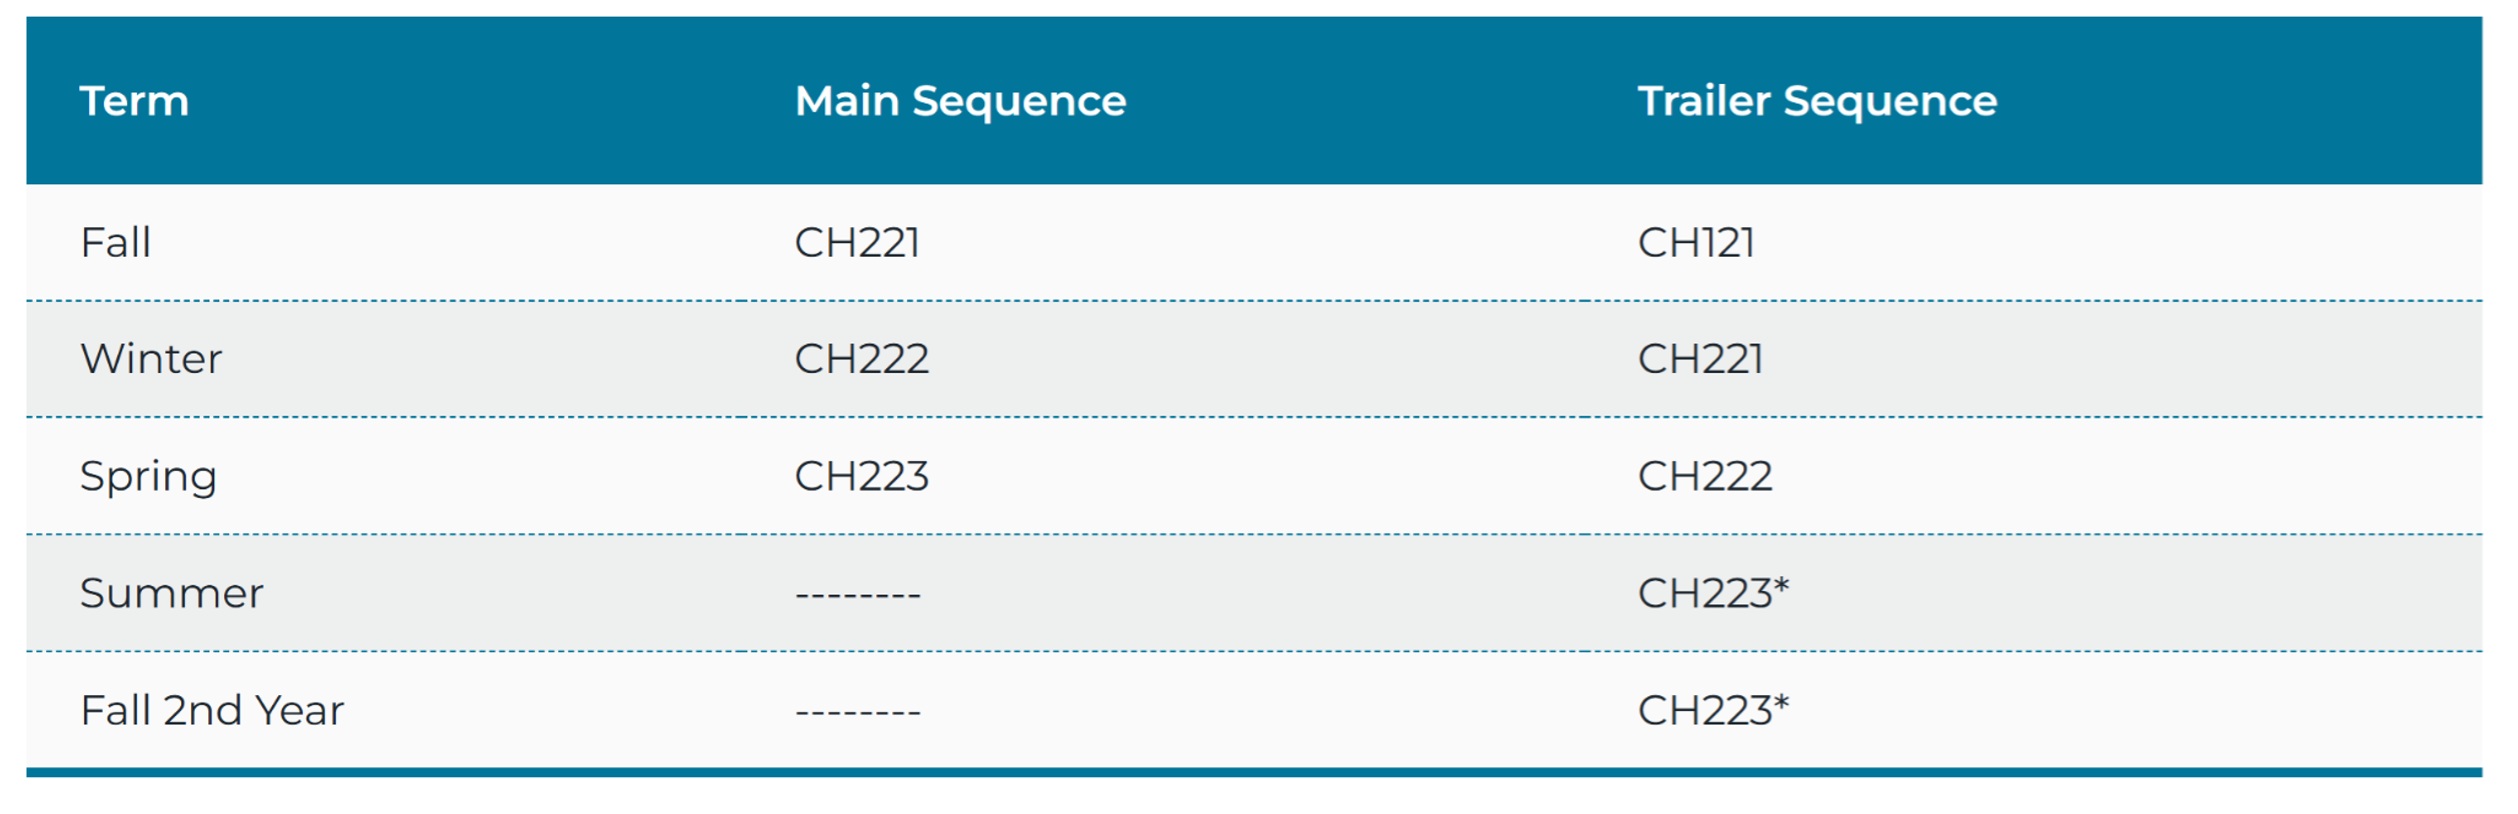The width and height of the screenshot is (2518, 814).
Task: Select the dashes in the Summer row
Action: (858, 596)
